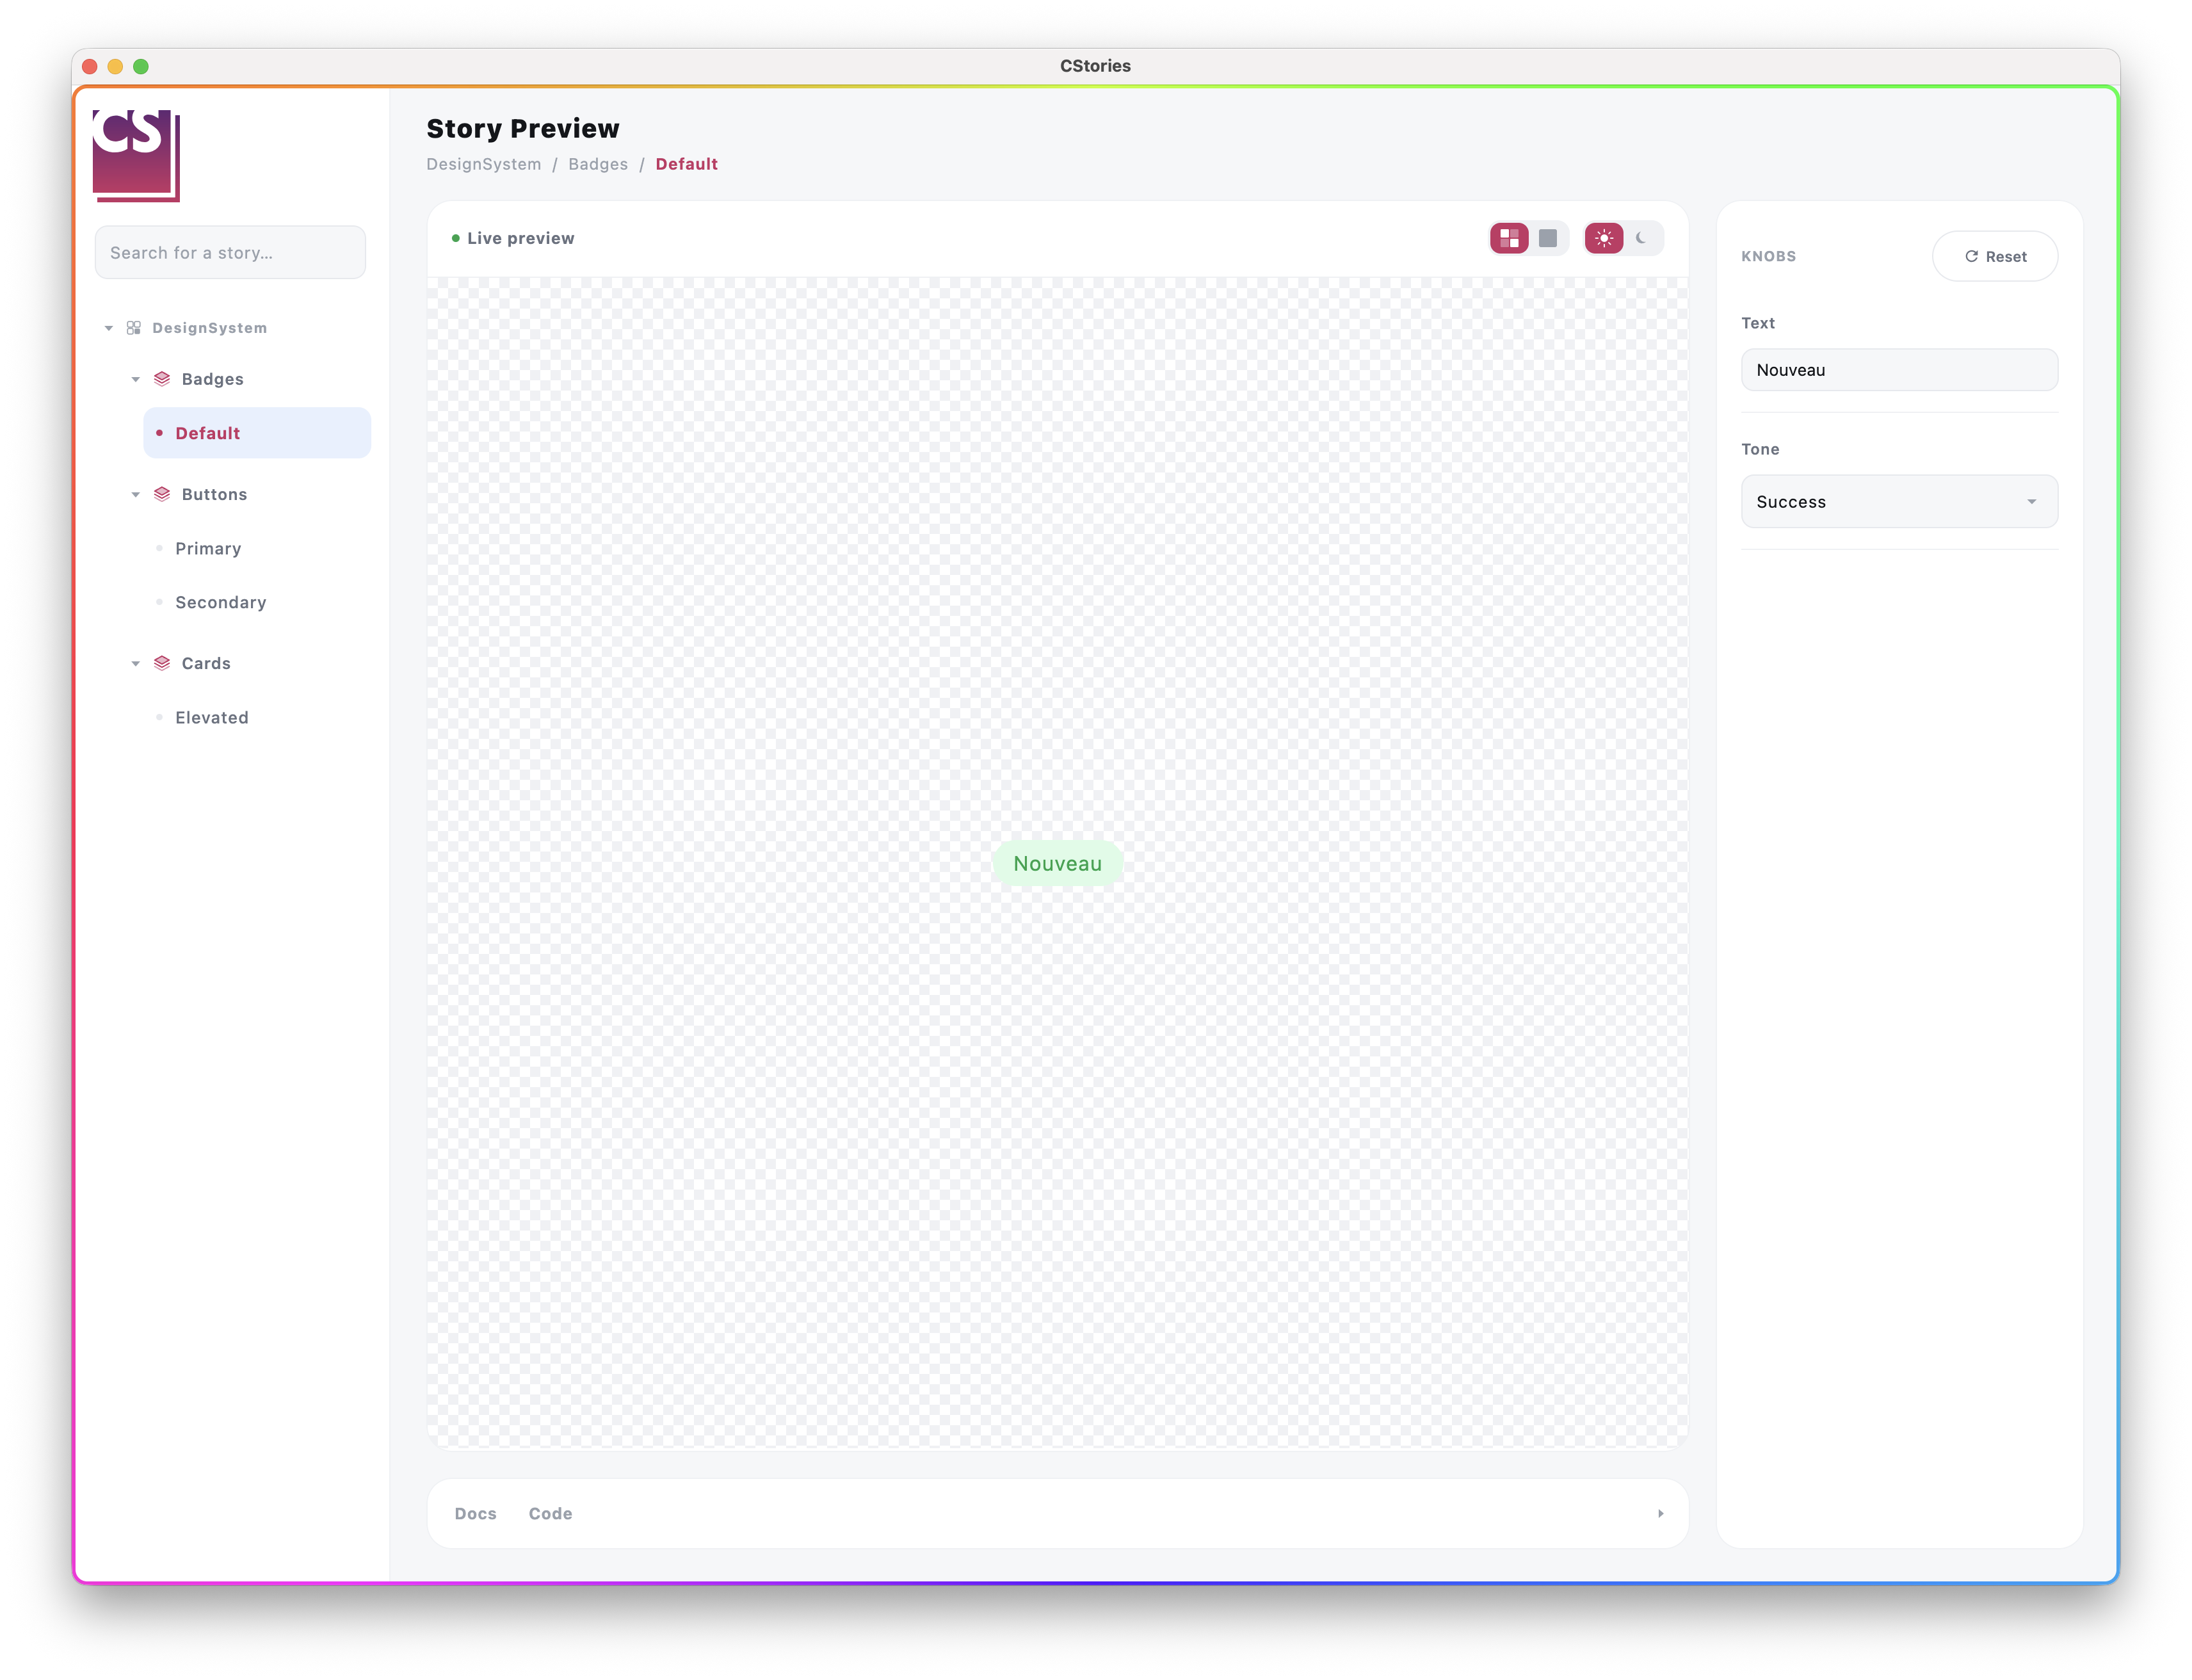
Task: Minimize the CStories window
Action: point(115,66)
